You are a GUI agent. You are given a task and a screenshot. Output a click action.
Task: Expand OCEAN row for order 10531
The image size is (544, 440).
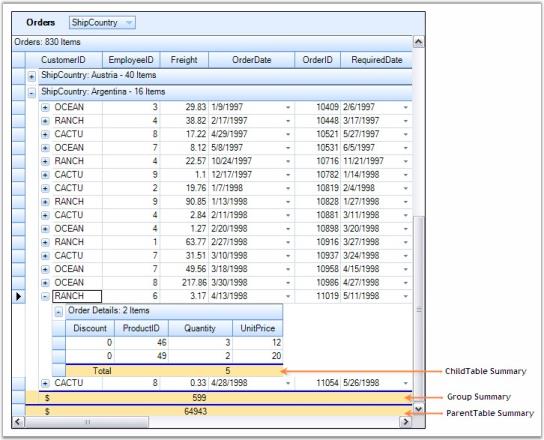45,148
